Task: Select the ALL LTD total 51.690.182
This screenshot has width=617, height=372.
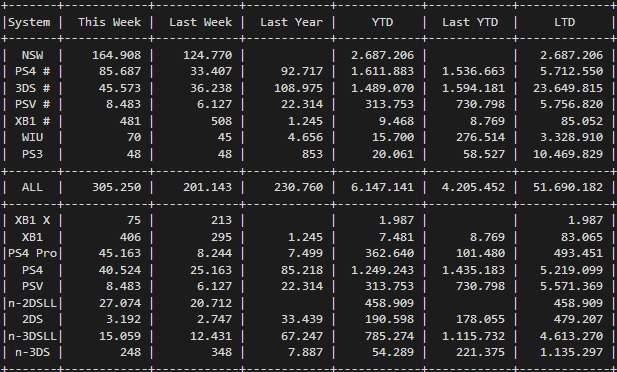Action: pyautogui.click(x=568, y=187)
